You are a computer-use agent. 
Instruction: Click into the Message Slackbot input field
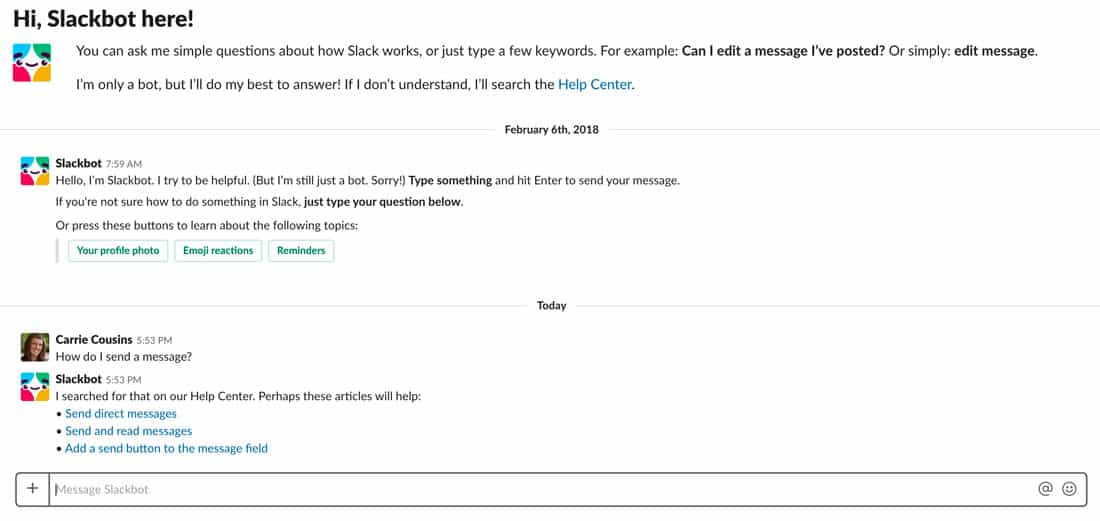point(540,489)
